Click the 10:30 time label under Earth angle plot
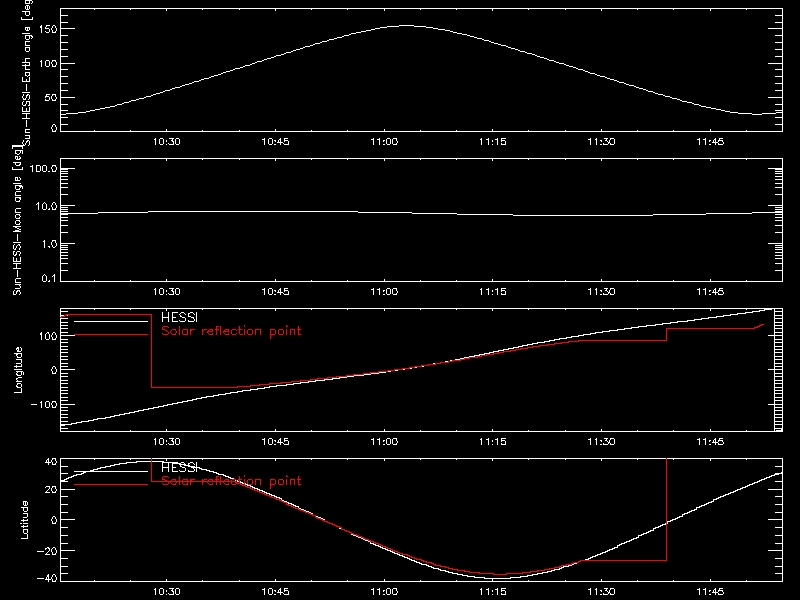The width and height of the screenshot is (800, 600). coord(167,142)
